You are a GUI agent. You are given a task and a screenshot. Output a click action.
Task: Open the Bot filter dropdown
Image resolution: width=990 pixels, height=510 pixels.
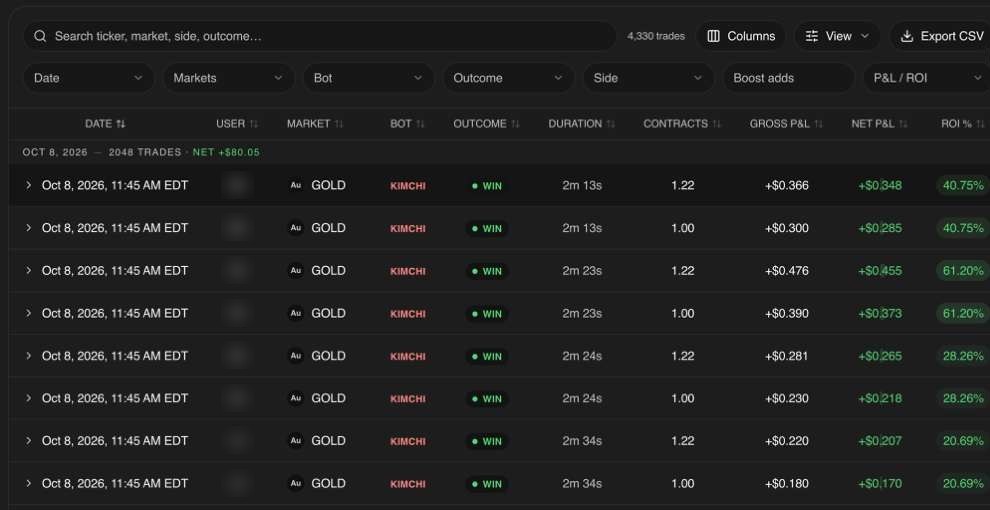[368, 78]
